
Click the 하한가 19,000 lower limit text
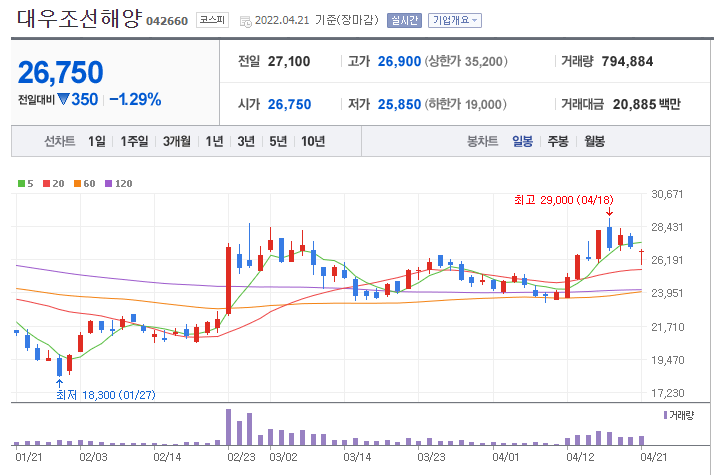click(x=465, y=104)
